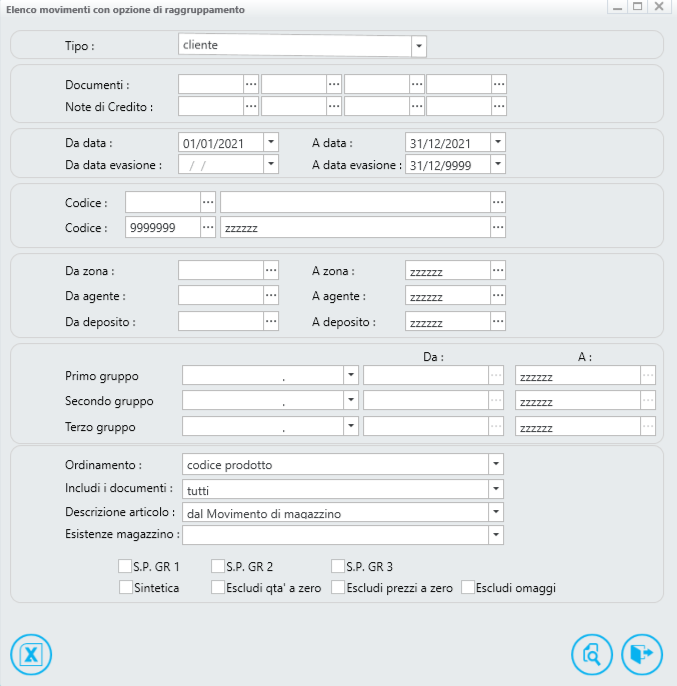Tick the Escludi omaggi checkbox

coord(468,588)
